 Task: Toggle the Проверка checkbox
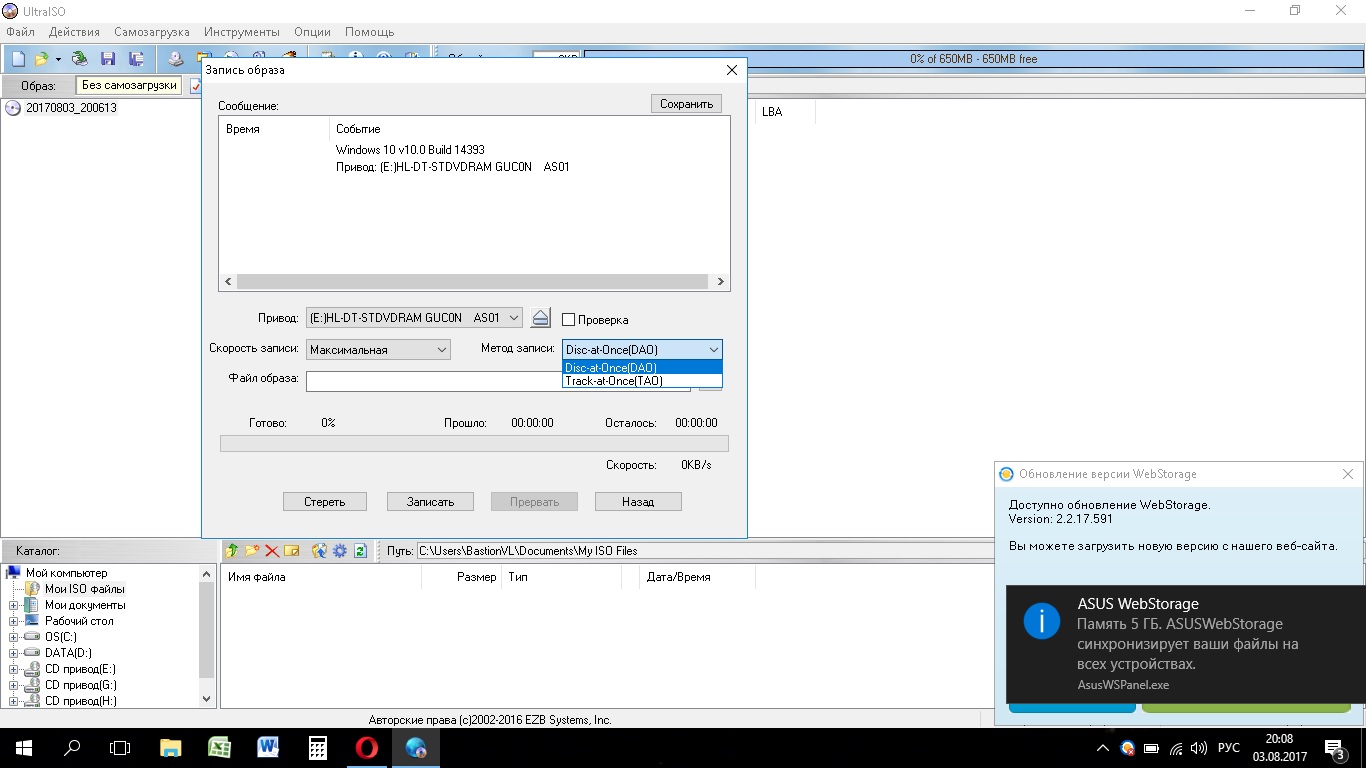pyautogui.click(x=568, y=320)
